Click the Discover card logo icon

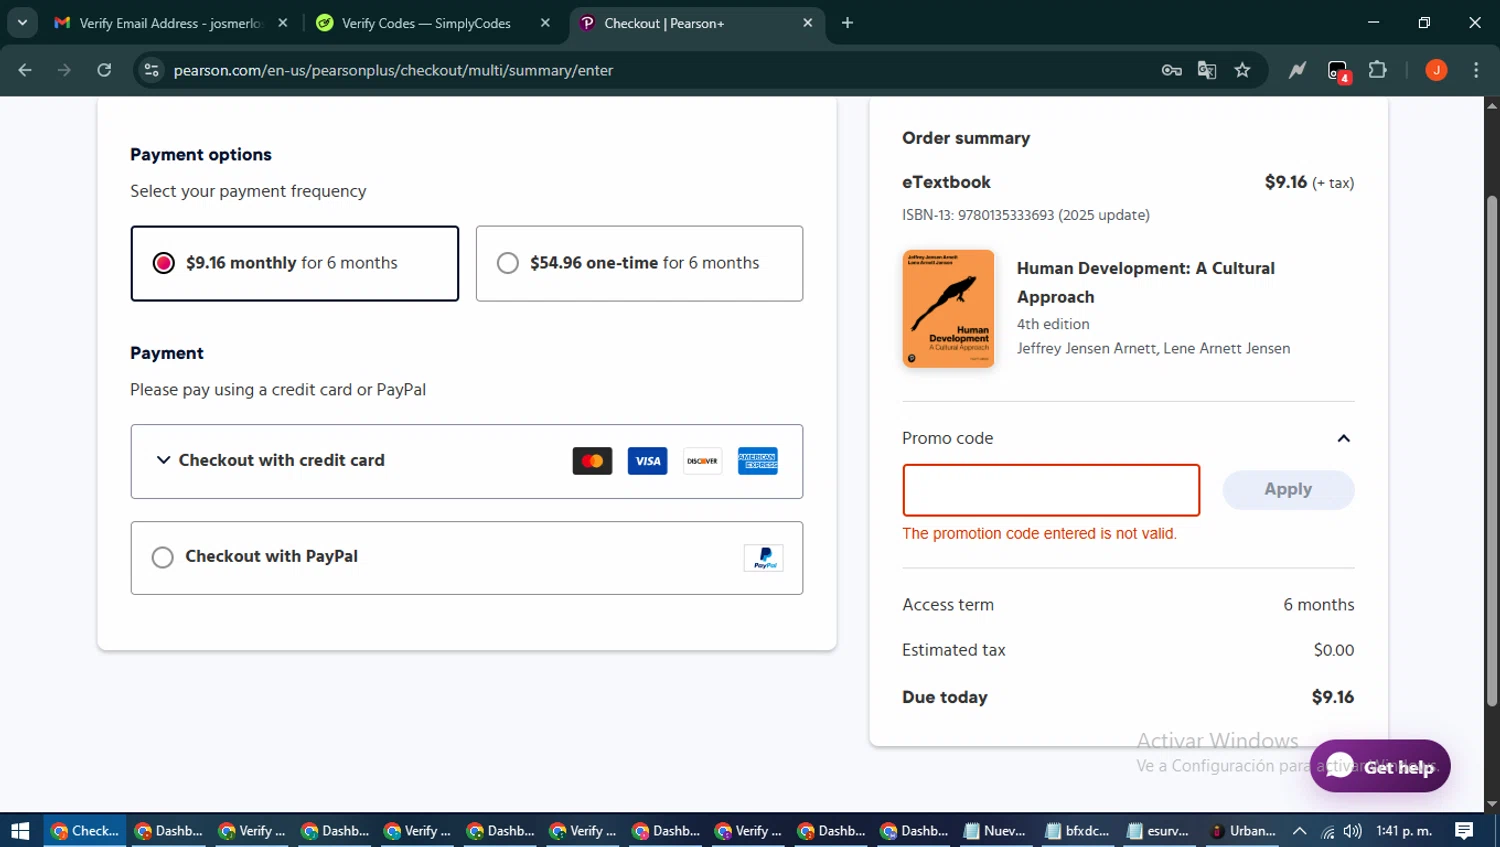(702, 461)
